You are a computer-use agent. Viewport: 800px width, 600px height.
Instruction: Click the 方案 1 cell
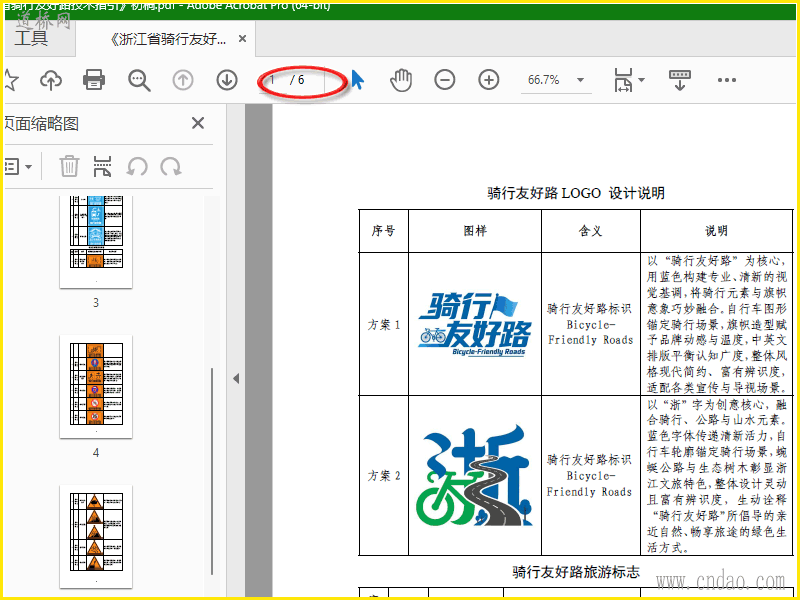tap(384, 324)
